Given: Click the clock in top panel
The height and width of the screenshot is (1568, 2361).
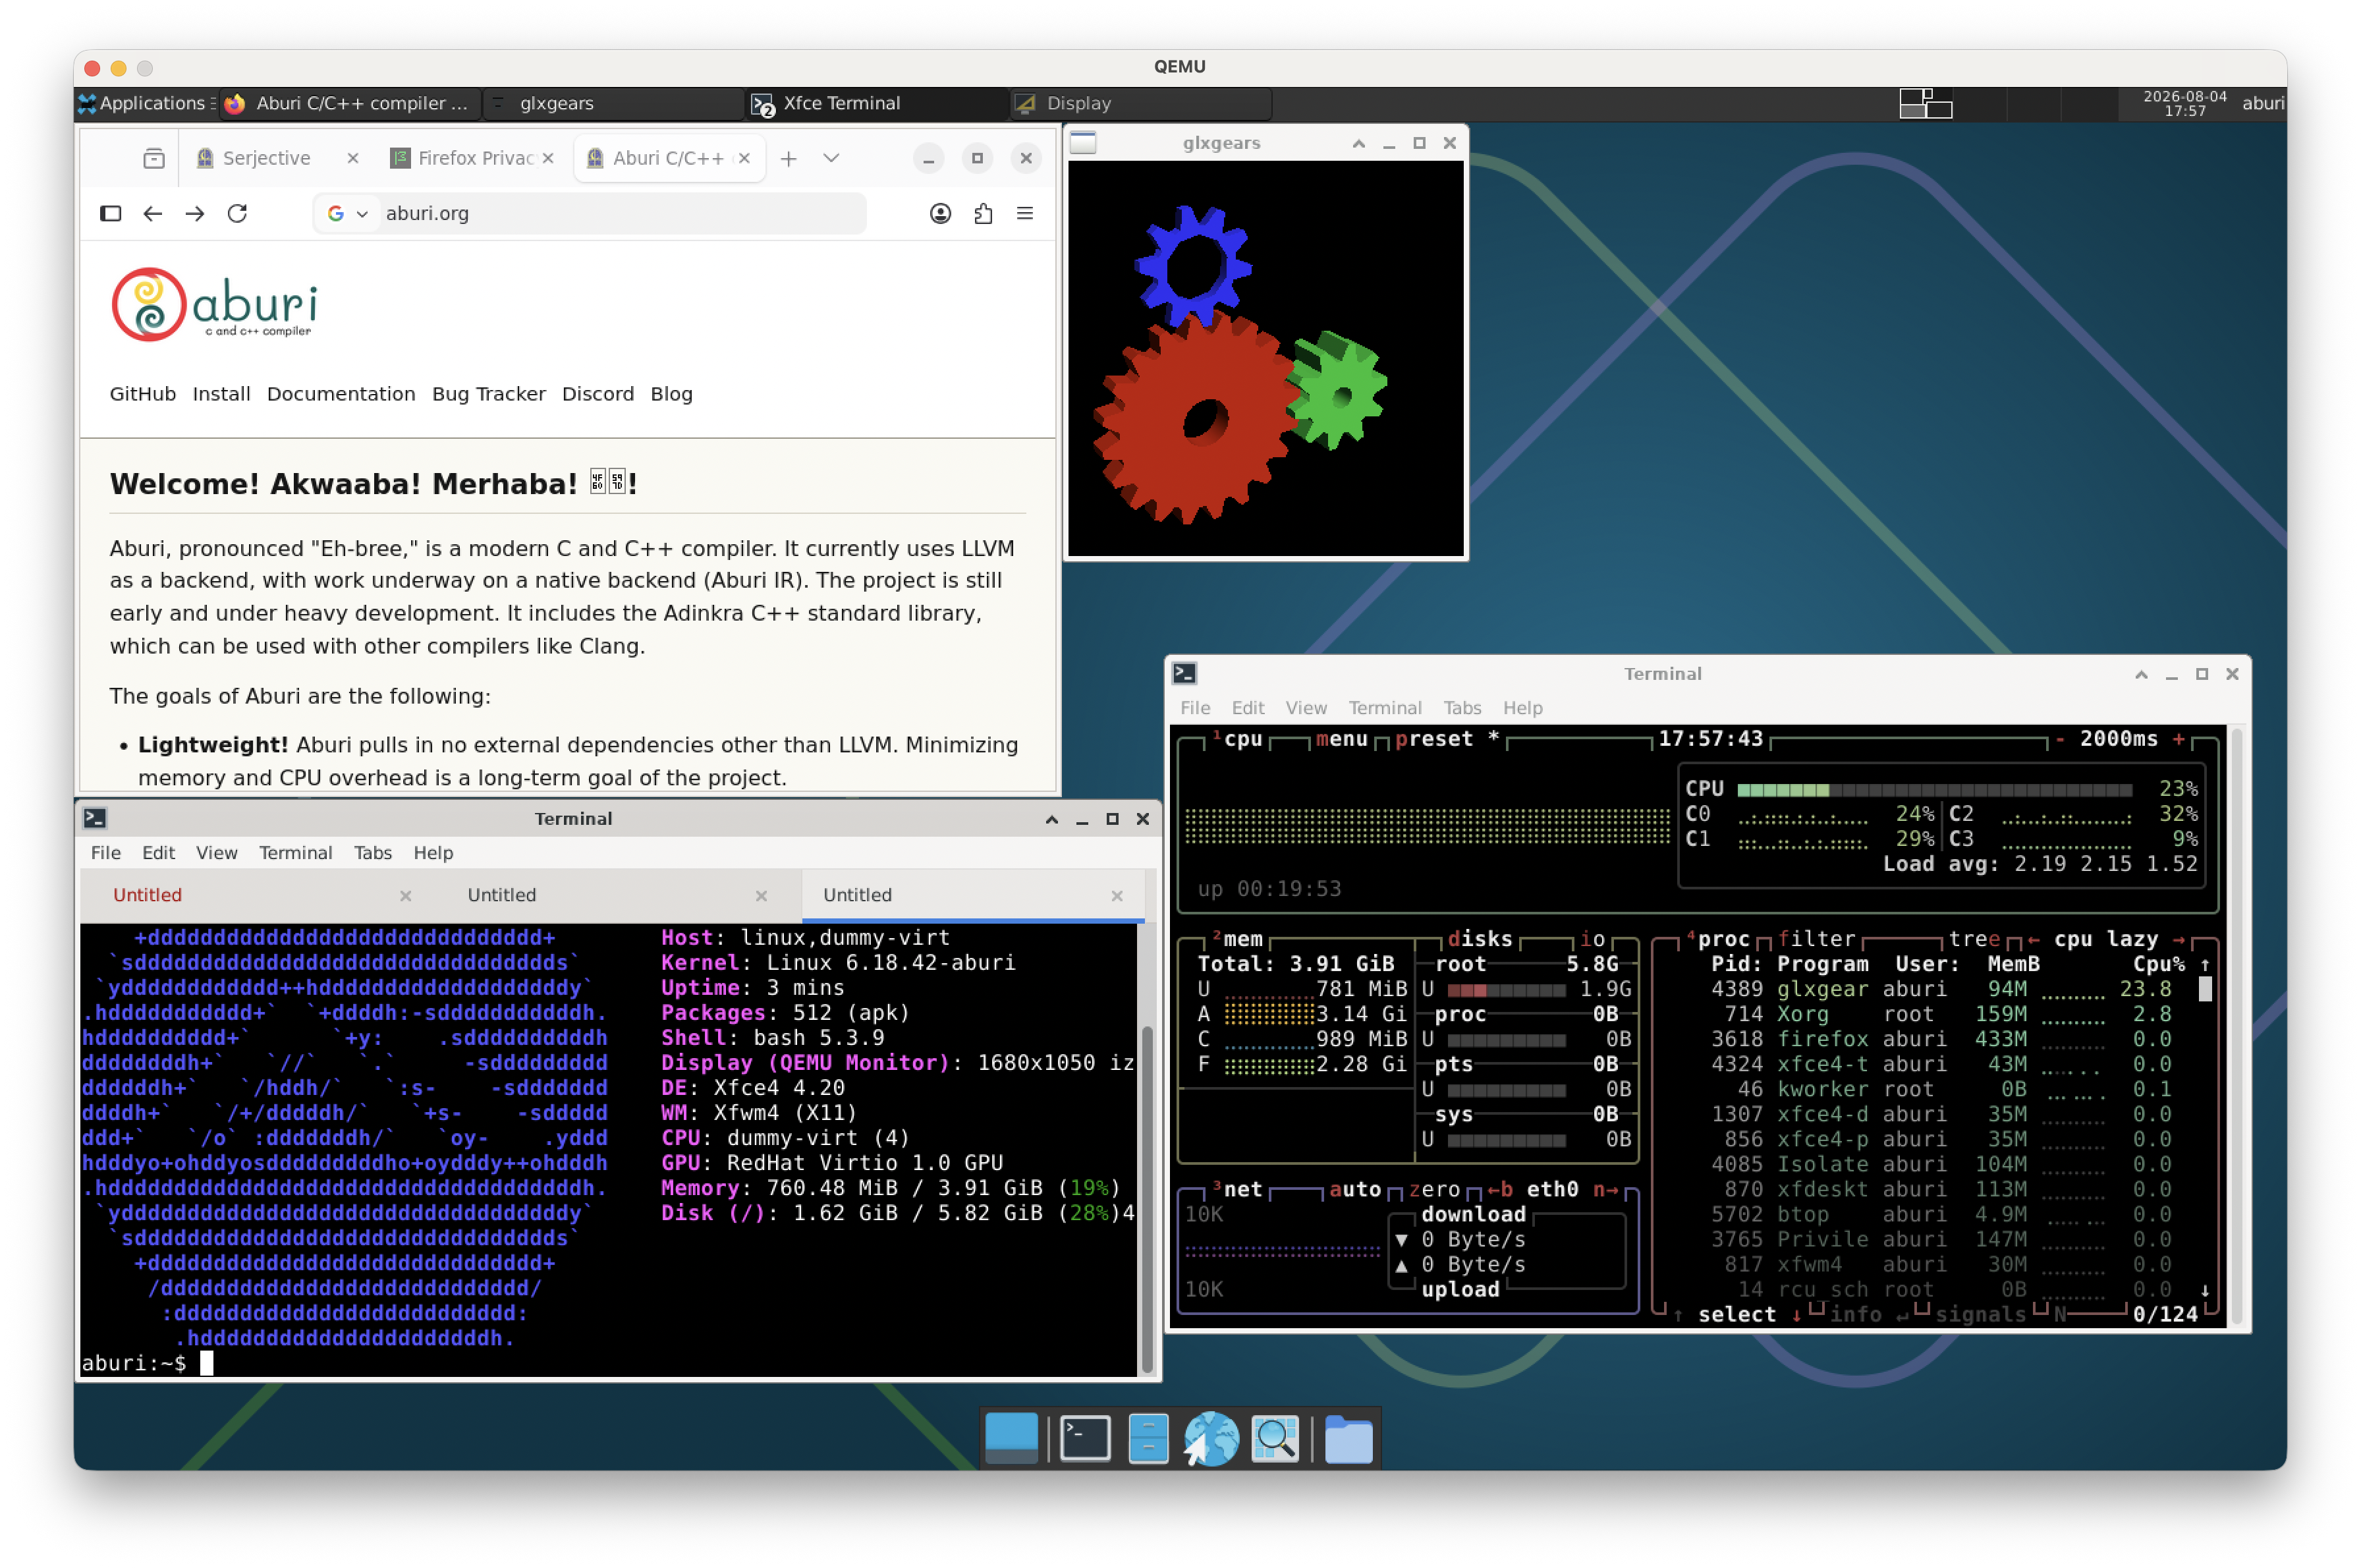Looking at the screenshot, I should click(x=2185, y=103).
